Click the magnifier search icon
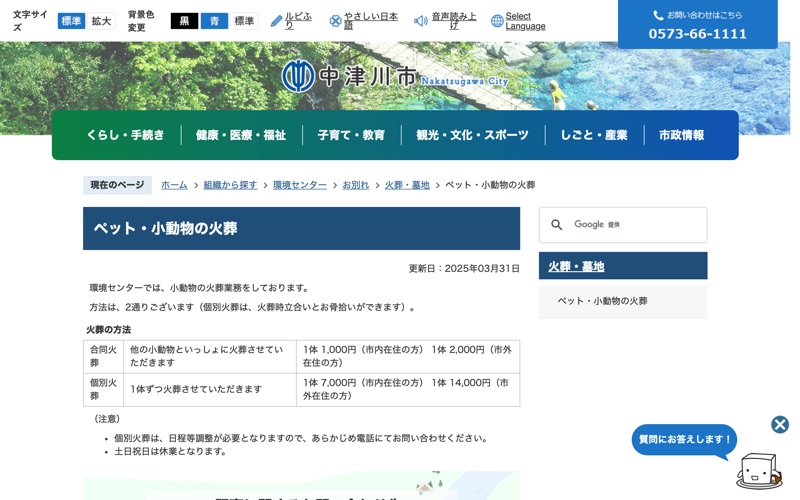Image resolution: width=800 pixels, height=500 pixels. (x=557, y=224)
